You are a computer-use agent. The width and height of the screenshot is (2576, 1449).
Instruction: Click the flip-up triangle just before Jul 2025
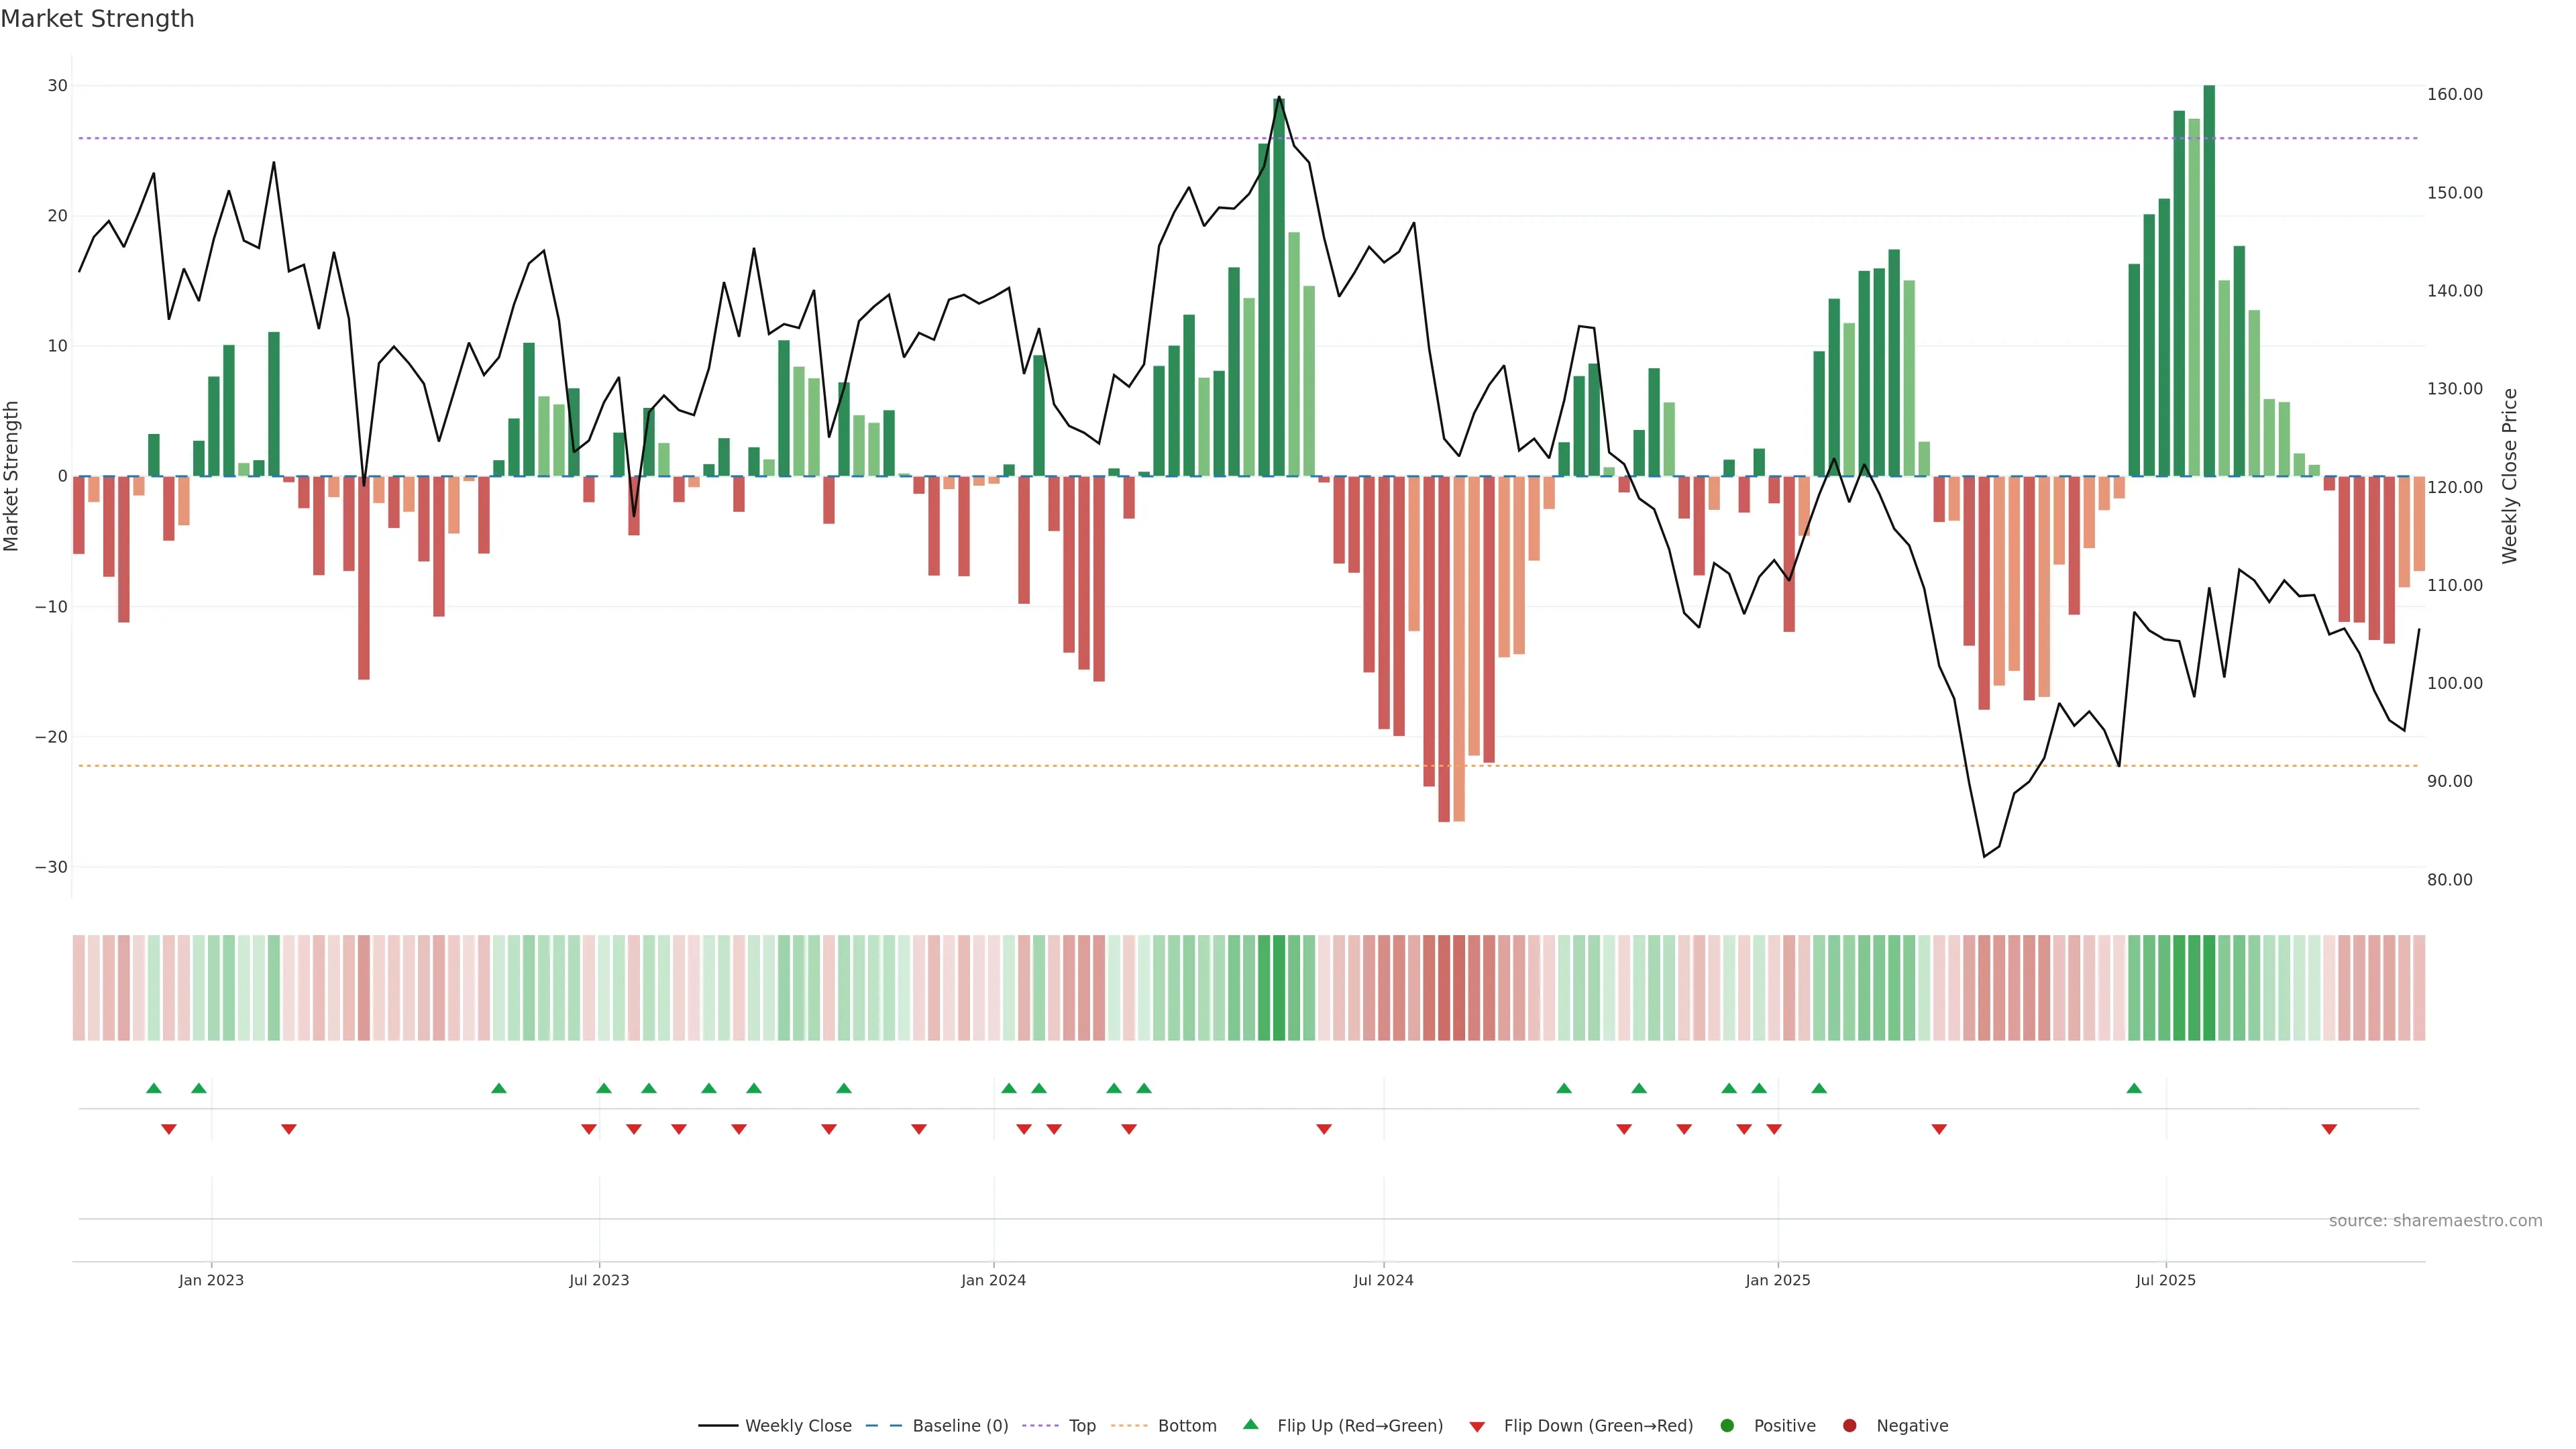(2134, 1088)
